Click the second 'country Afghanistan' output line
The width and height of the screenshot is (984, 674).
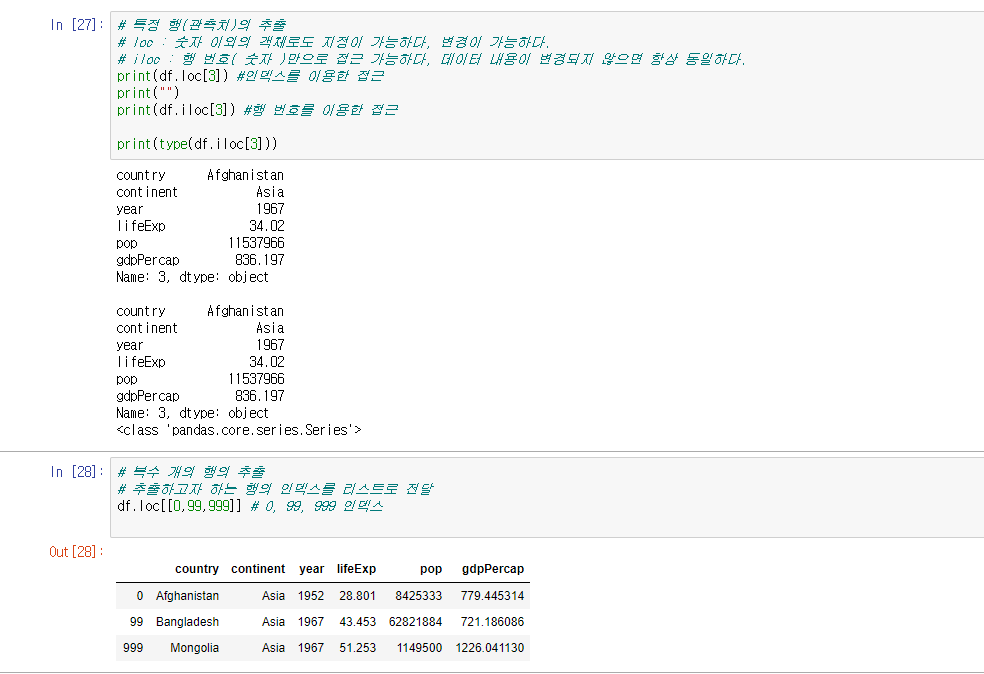[x=200, y=311]
